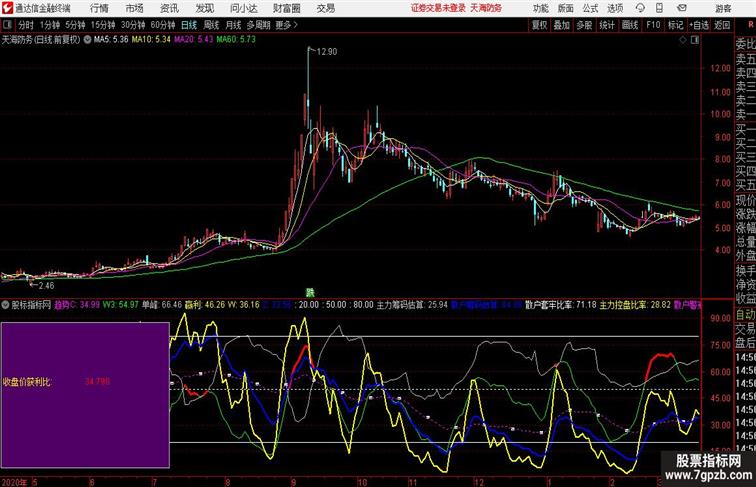This screenshot has width=756, height=487.
Task: Open the 版面 menu
Action: (x=566, y=8)
